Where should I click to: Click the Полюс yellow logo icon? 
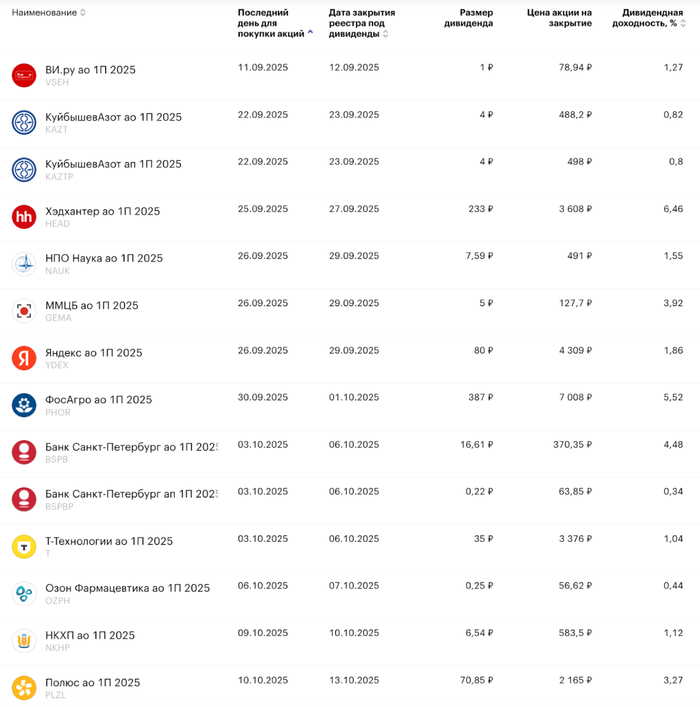click(24, 688)
